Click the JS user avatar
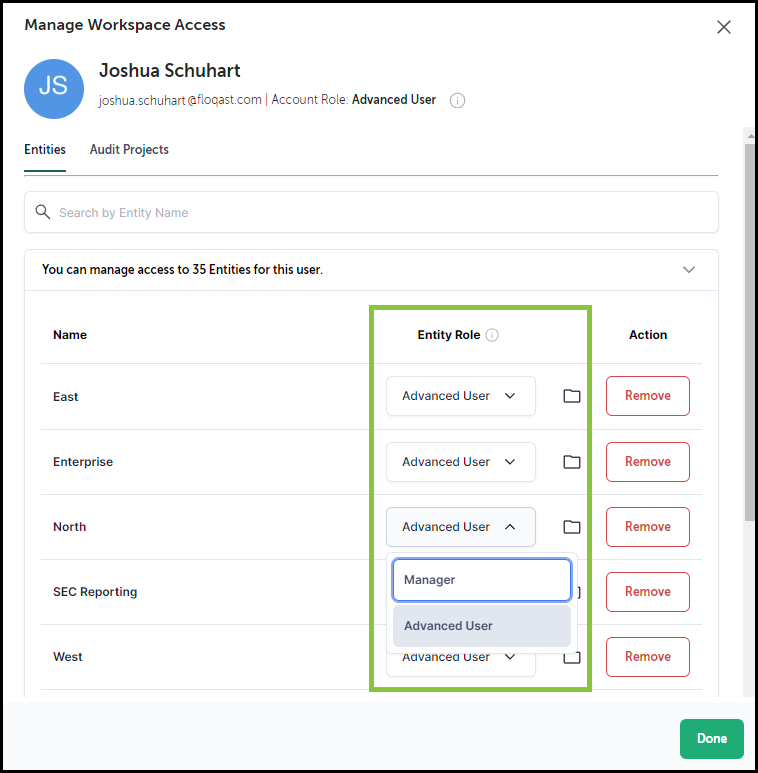This screenshot has width=758, height=773. pyautogui.click(x=54, y=89)
